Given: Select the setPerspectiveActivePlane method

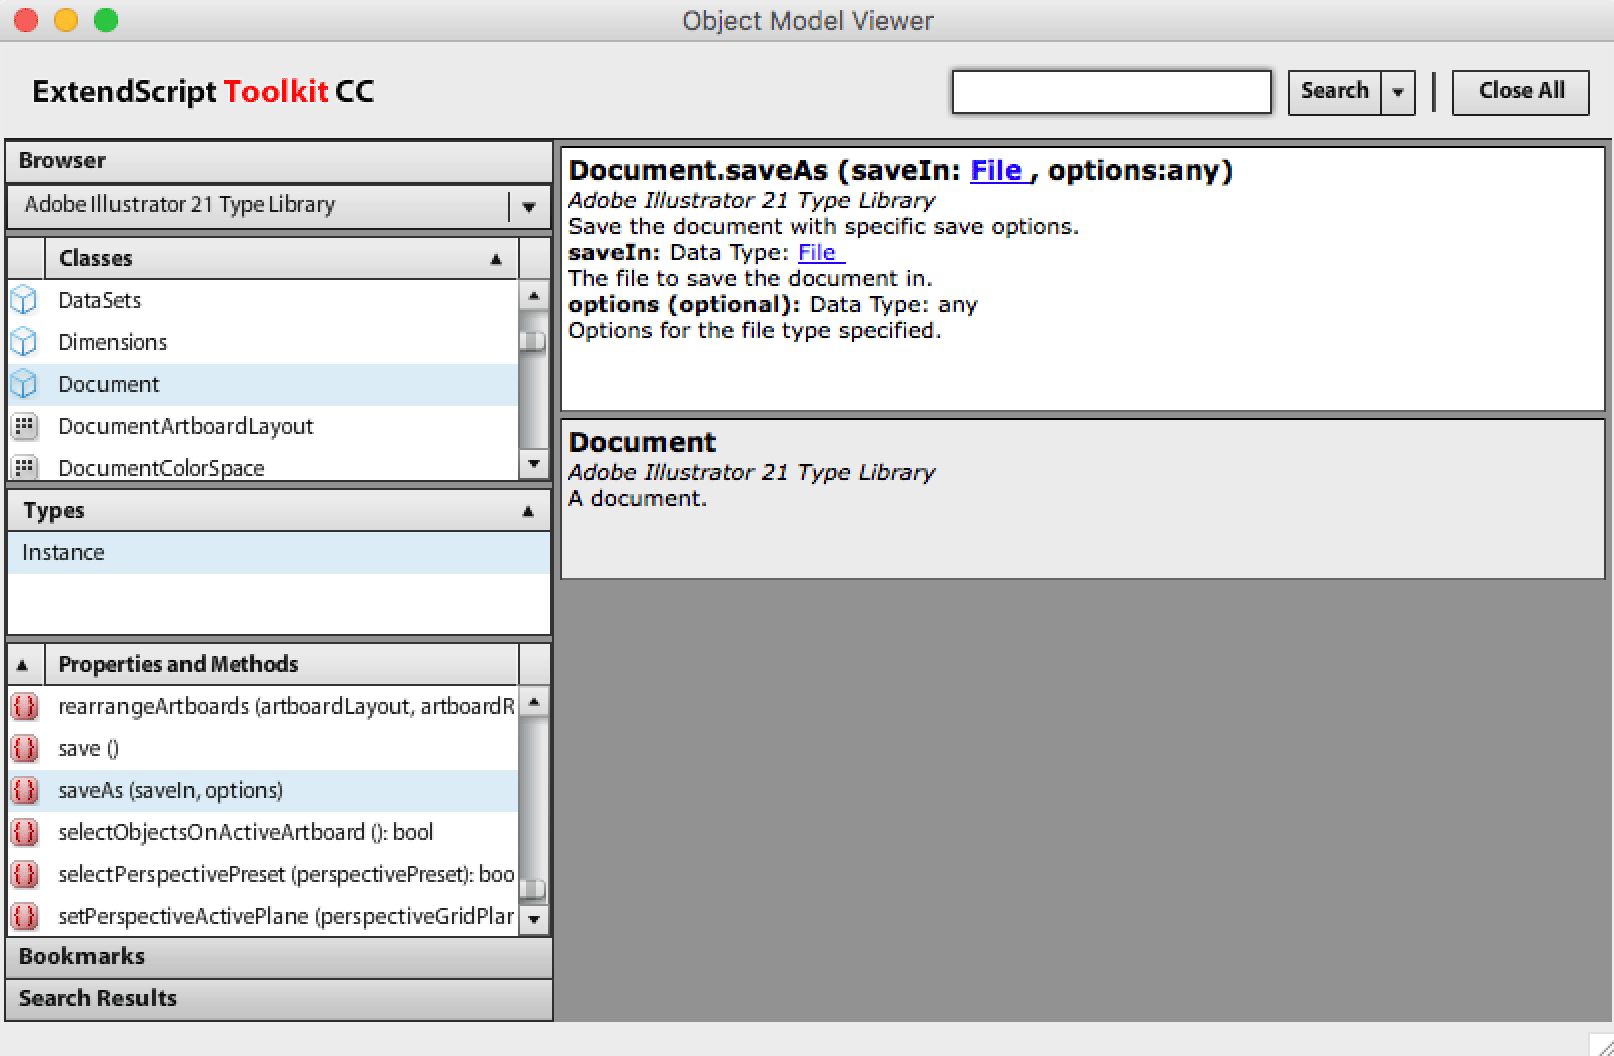Looking at the screenshot, I should point(263,916).
